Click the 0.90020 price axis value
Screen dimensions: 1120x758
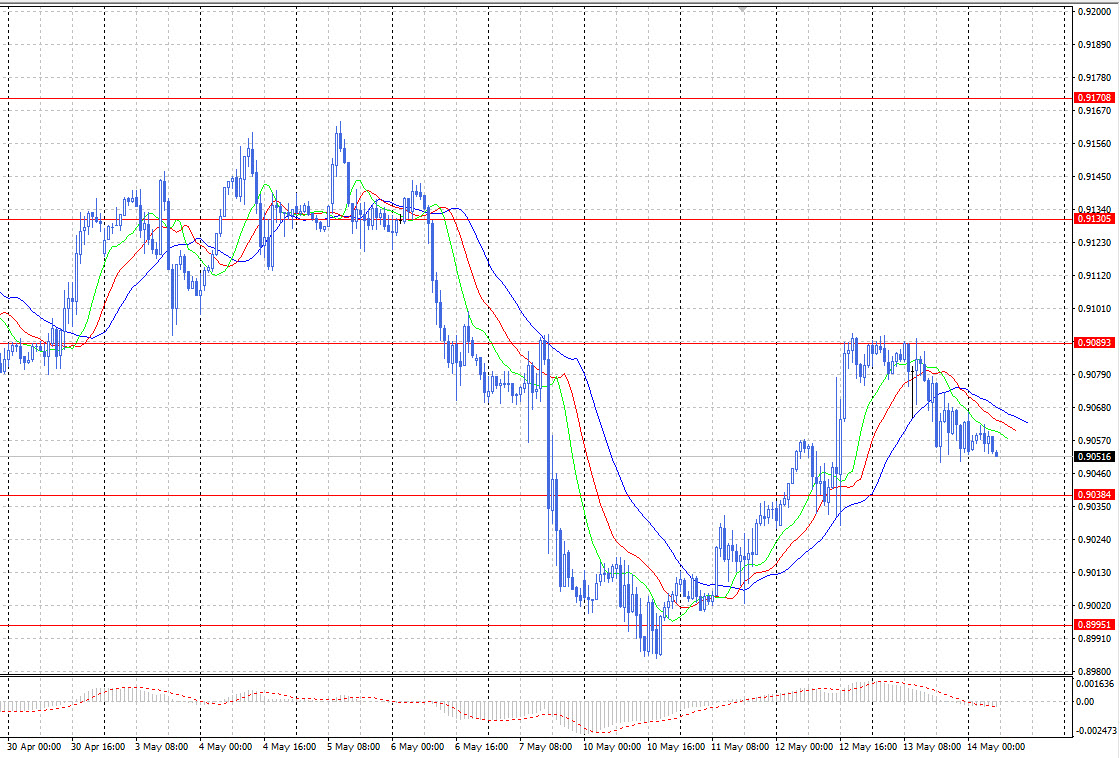point(1094,606)
